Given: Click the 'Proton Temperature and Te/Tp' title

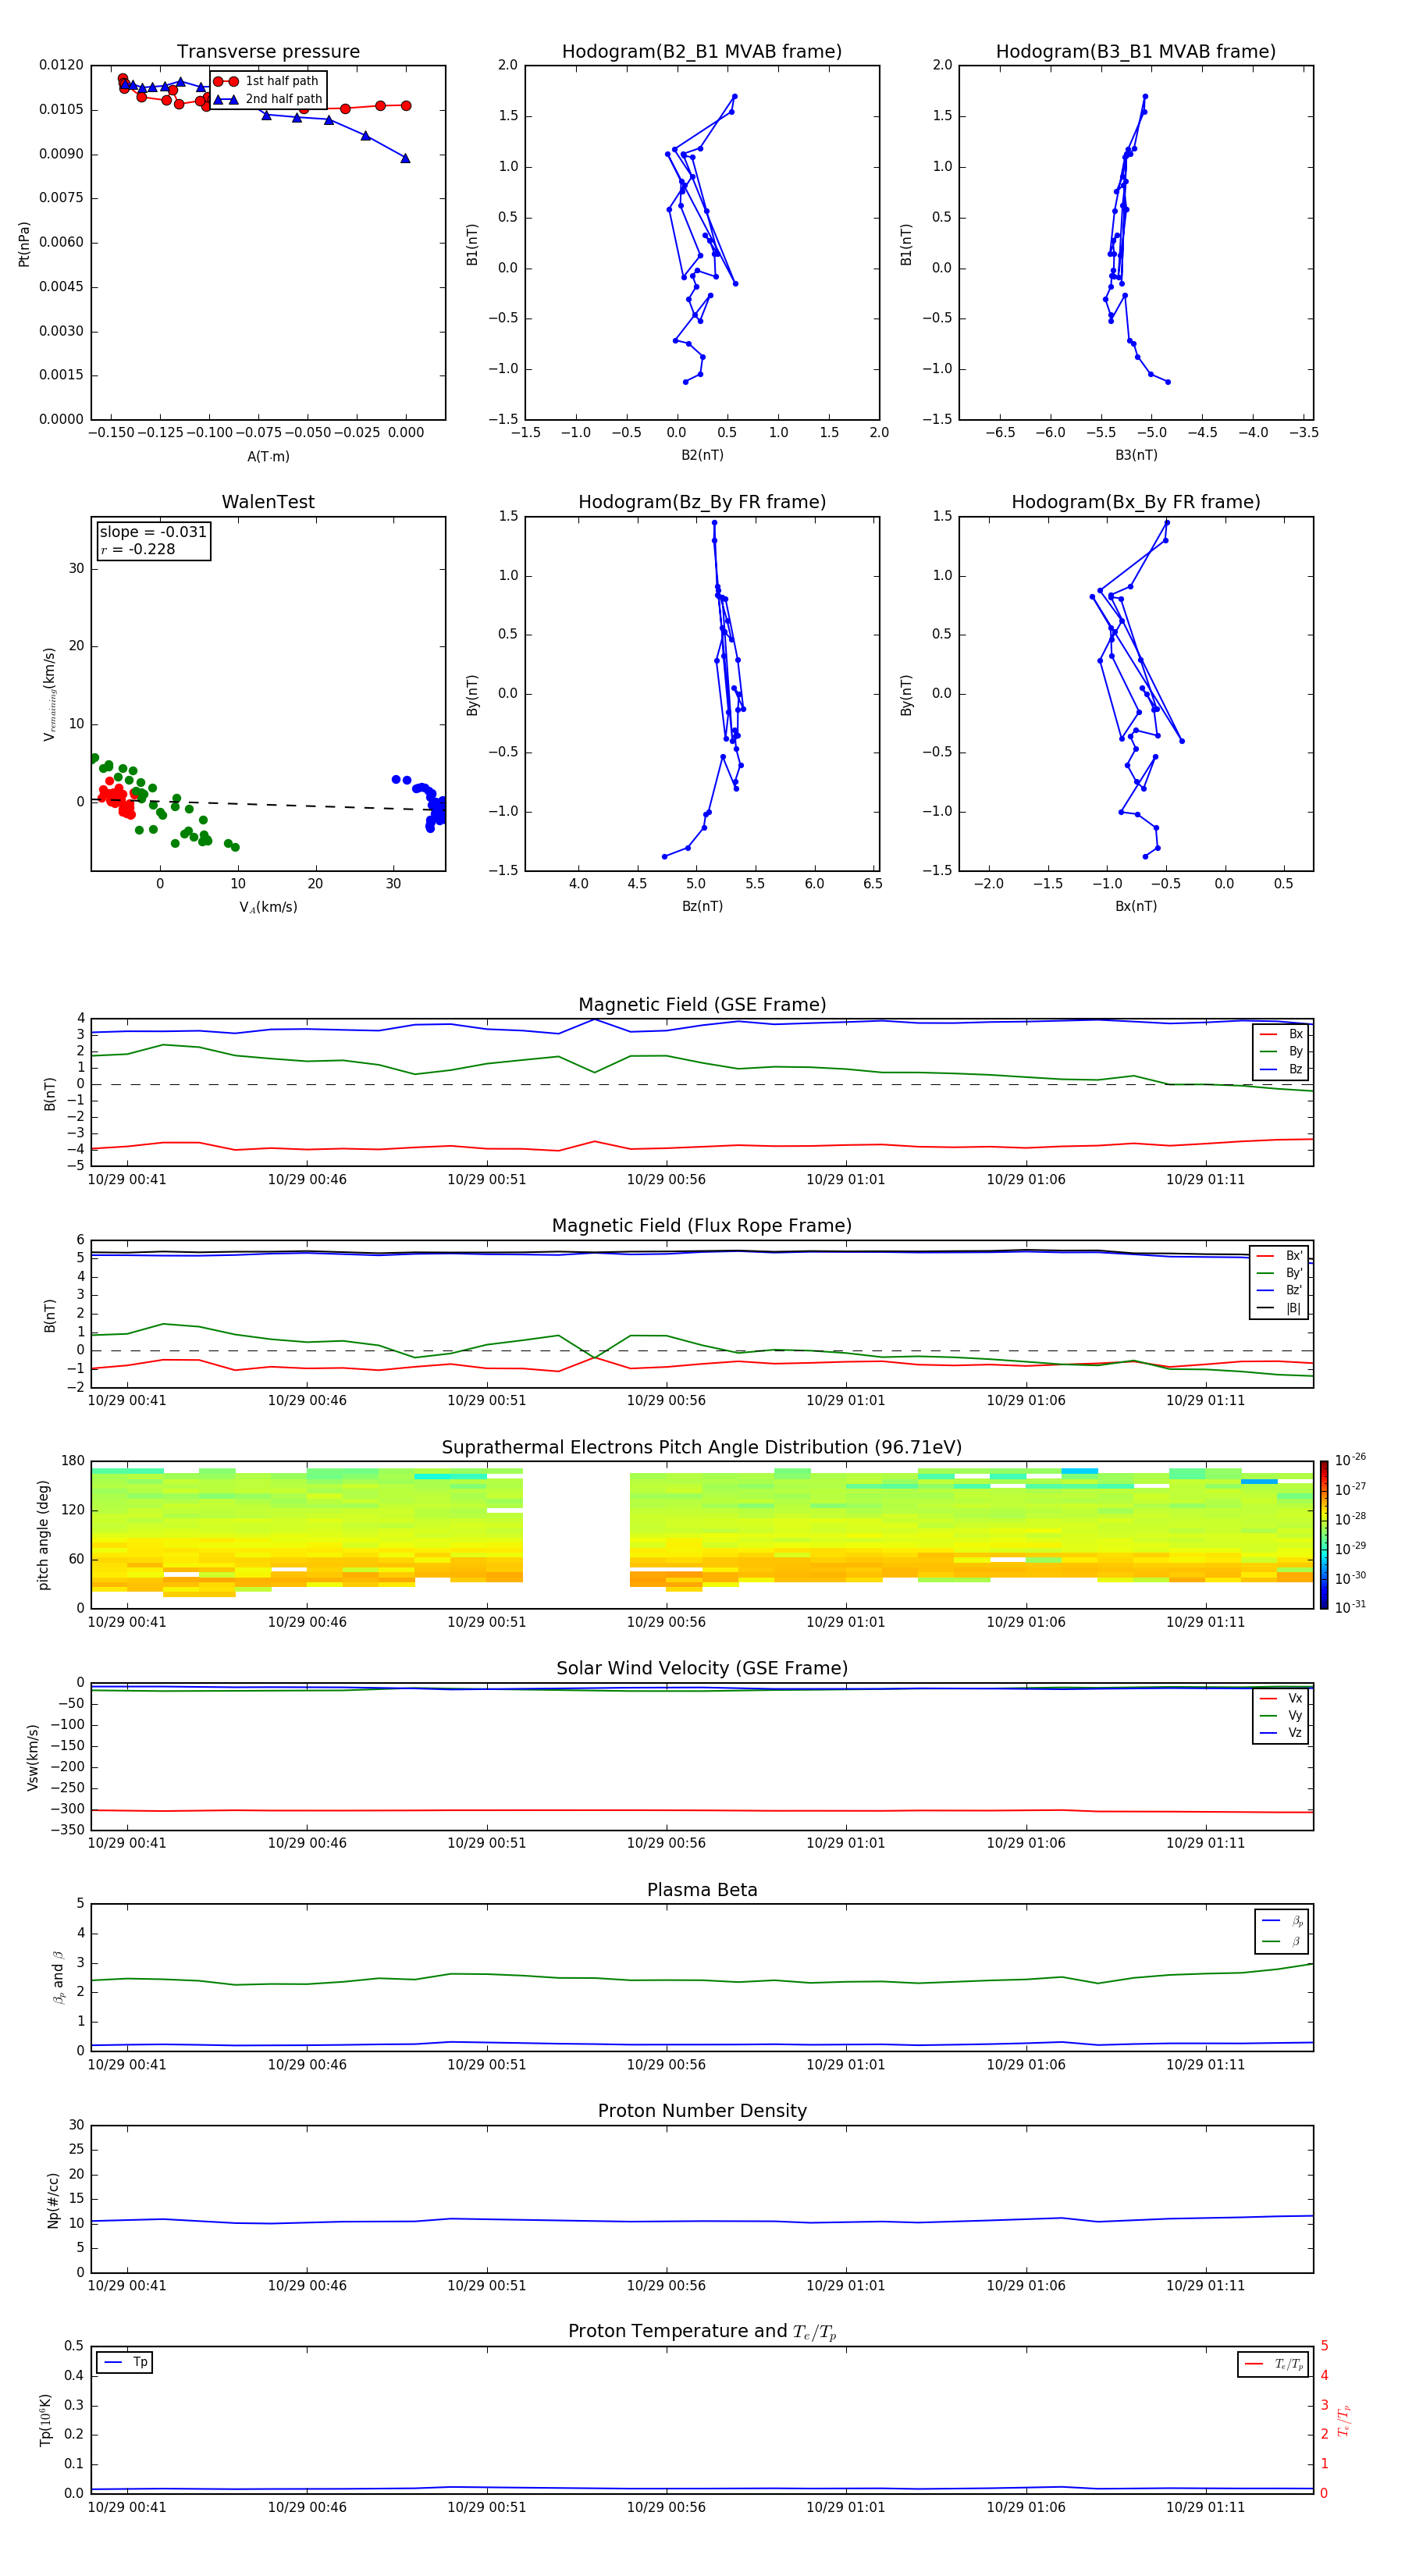Looking at the screenshot, I should tap(702, 2332).
